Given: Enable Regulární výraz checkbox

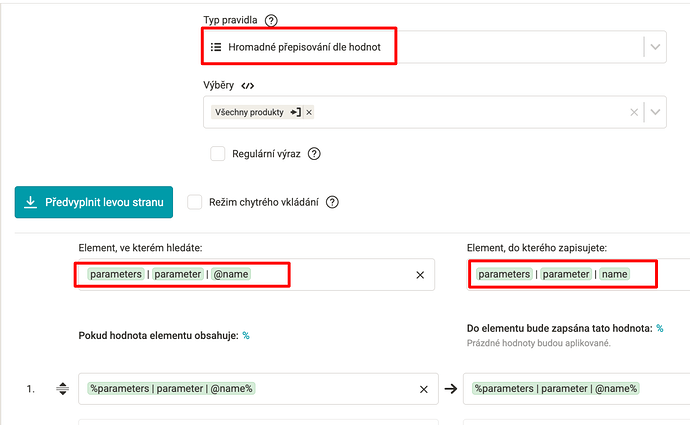Looking at the screenshot, I should pos(217,154).
